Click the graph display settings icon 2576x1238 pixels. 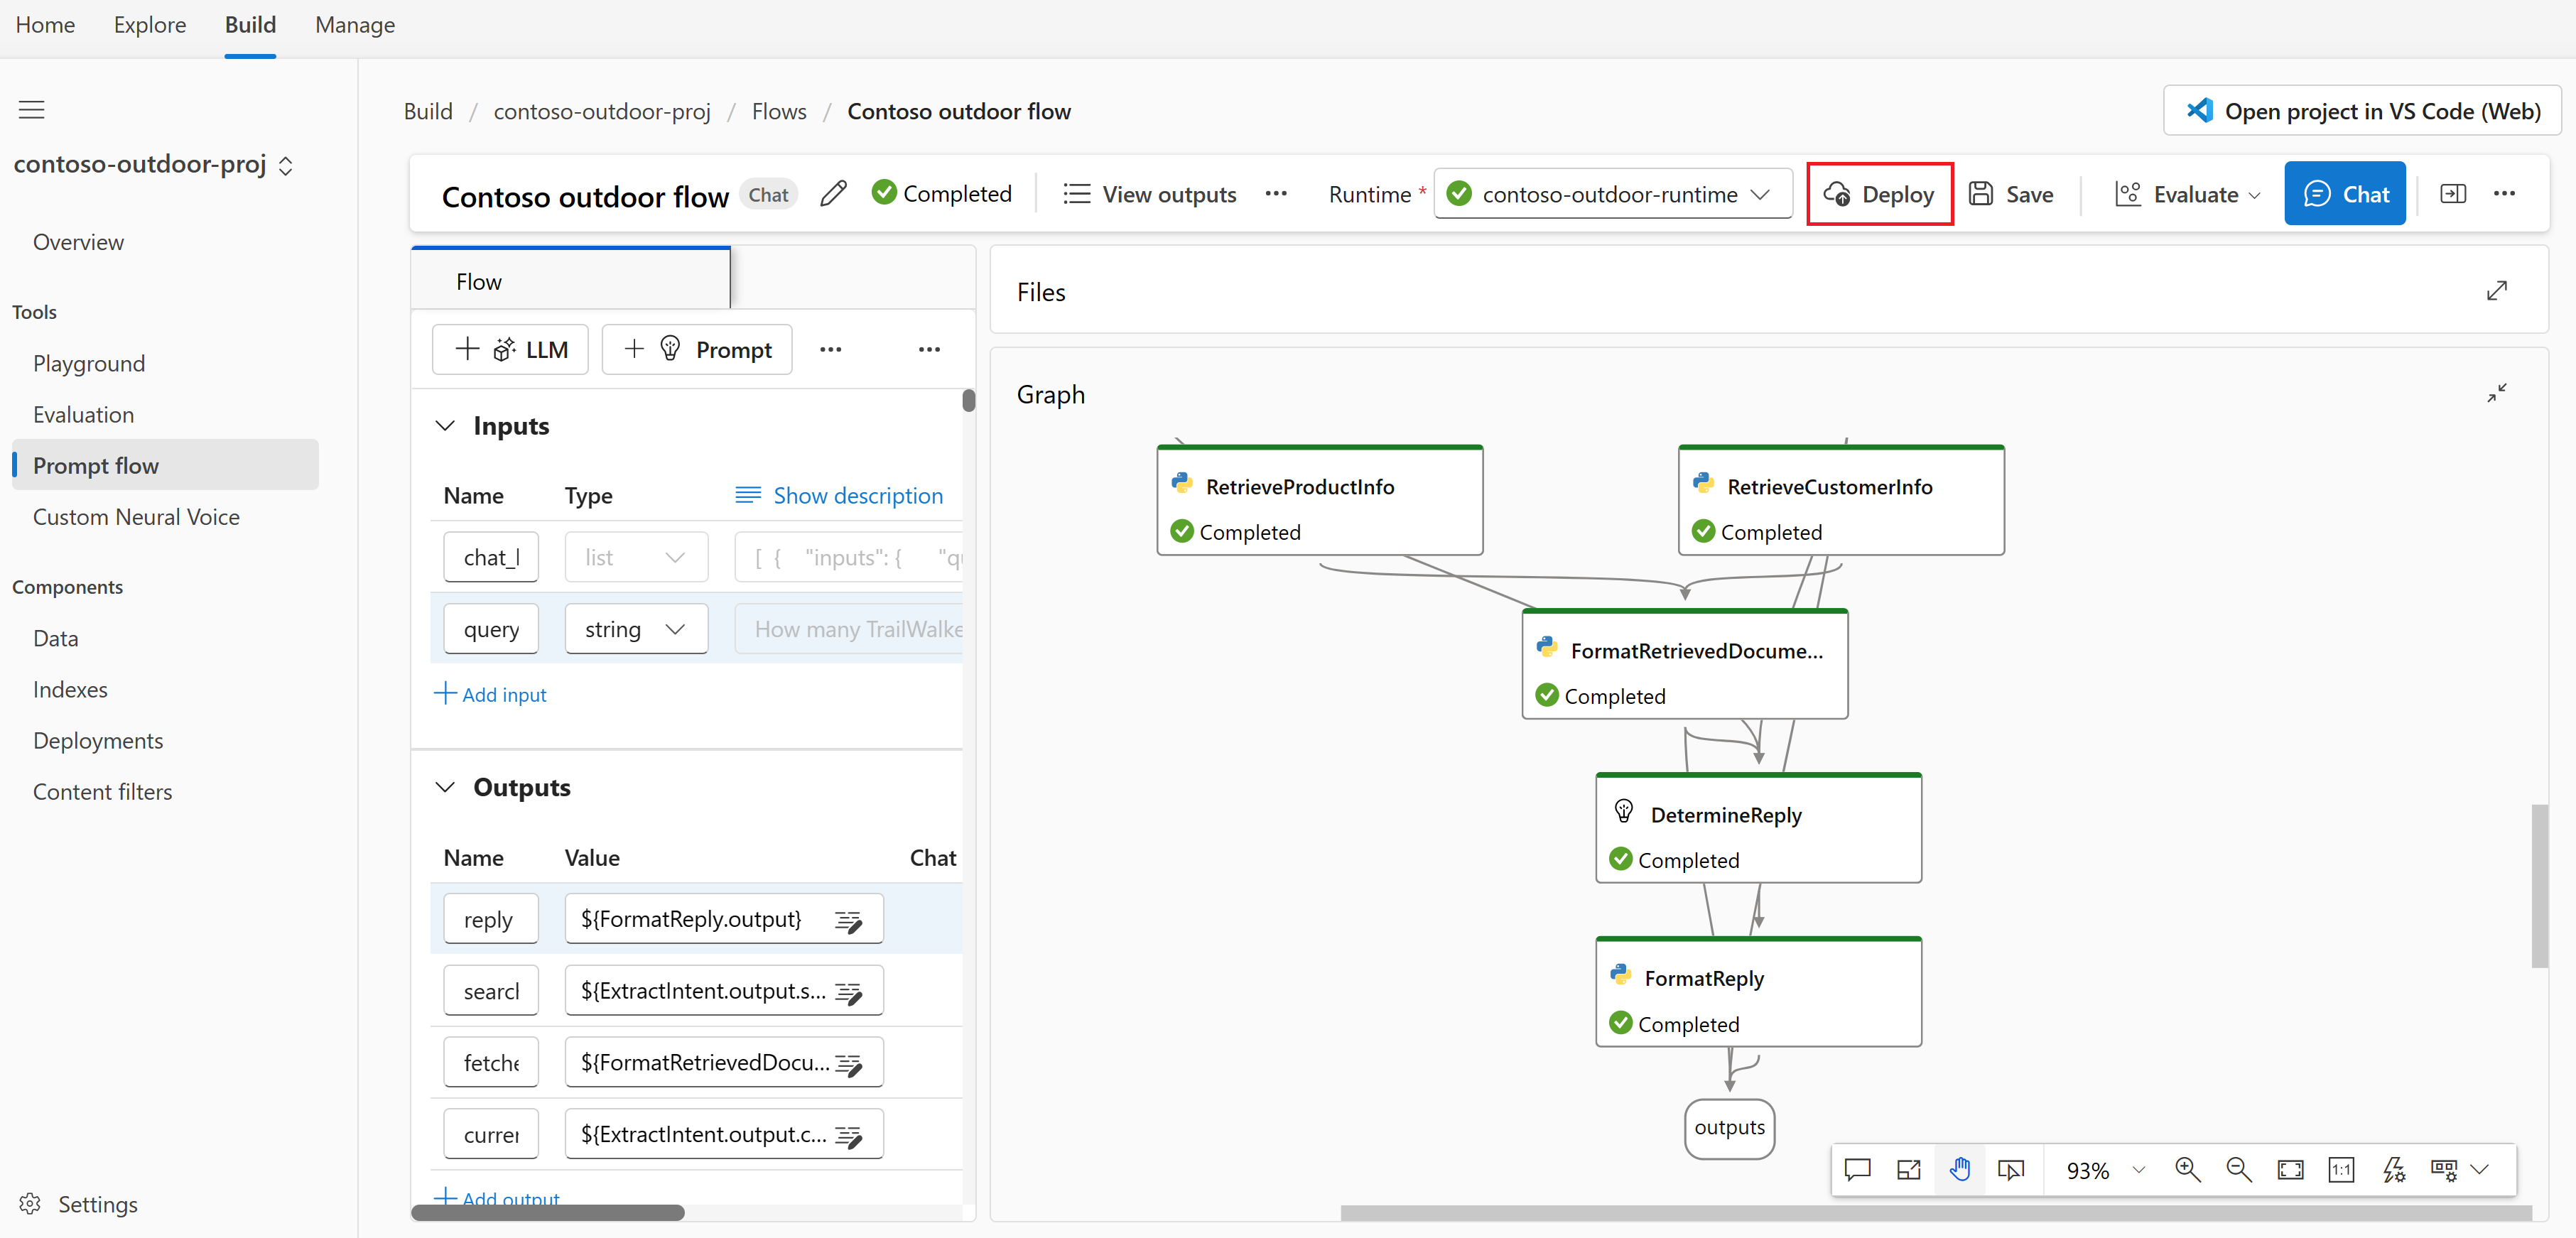tap(2444, 1170)
